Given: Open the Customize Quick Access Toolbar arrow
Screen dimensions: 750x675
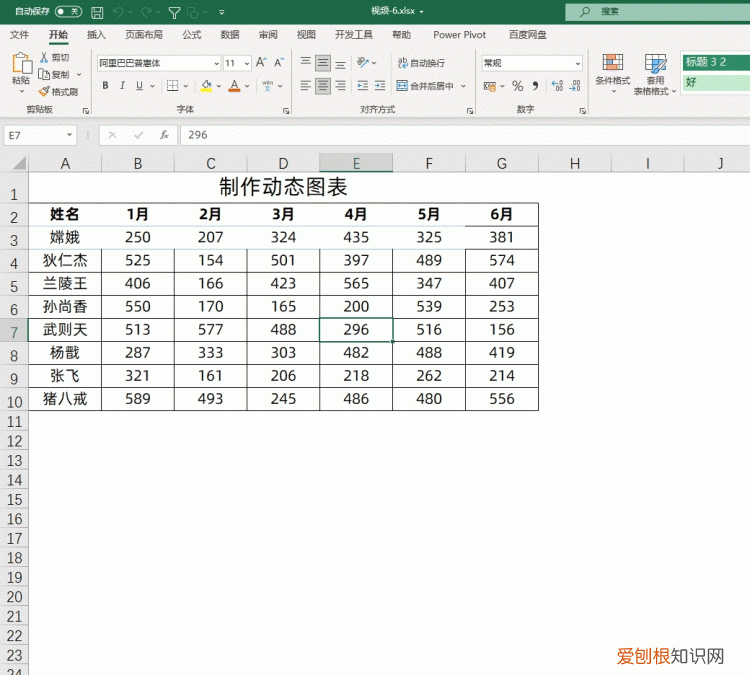Looking at the screenshot, I should pyautogui.click(x=221, y=12).
